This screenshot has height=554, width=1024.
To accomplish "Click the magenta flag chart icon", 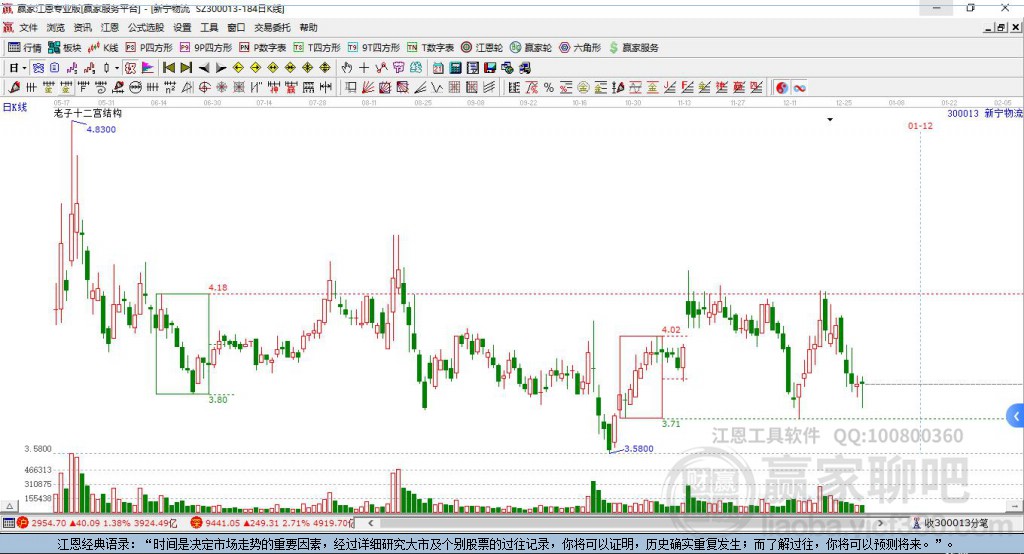I will [x=148, y=67].
